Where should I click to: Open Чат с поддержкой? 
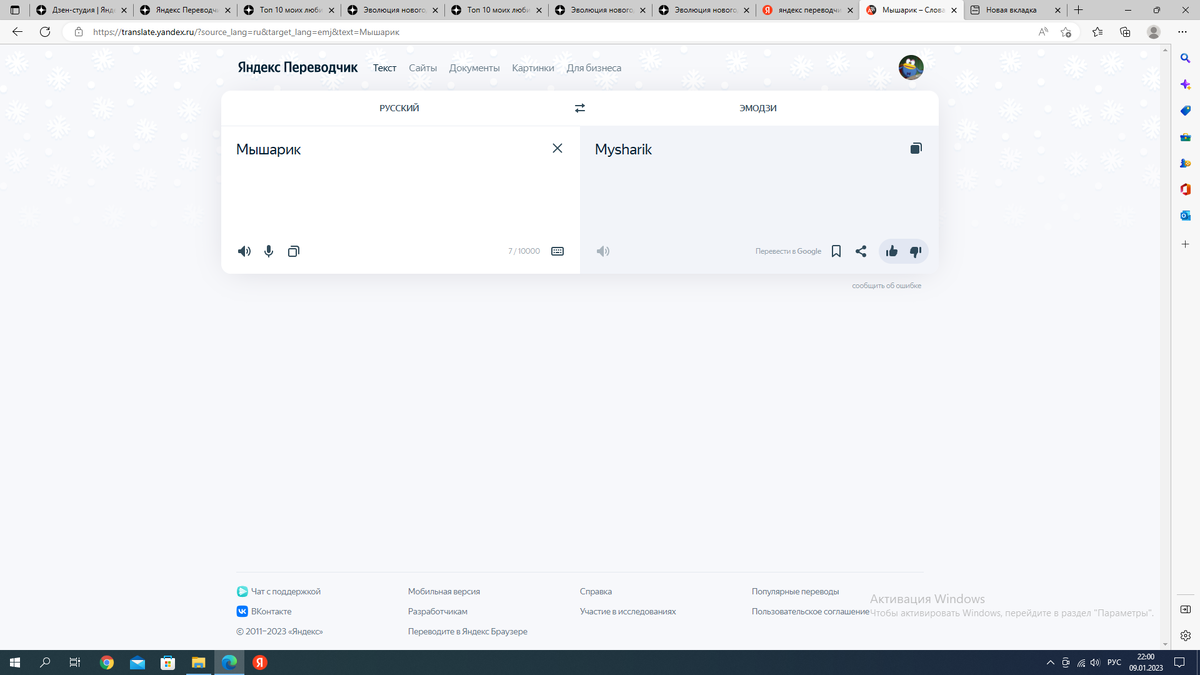[x=279, y=591]
